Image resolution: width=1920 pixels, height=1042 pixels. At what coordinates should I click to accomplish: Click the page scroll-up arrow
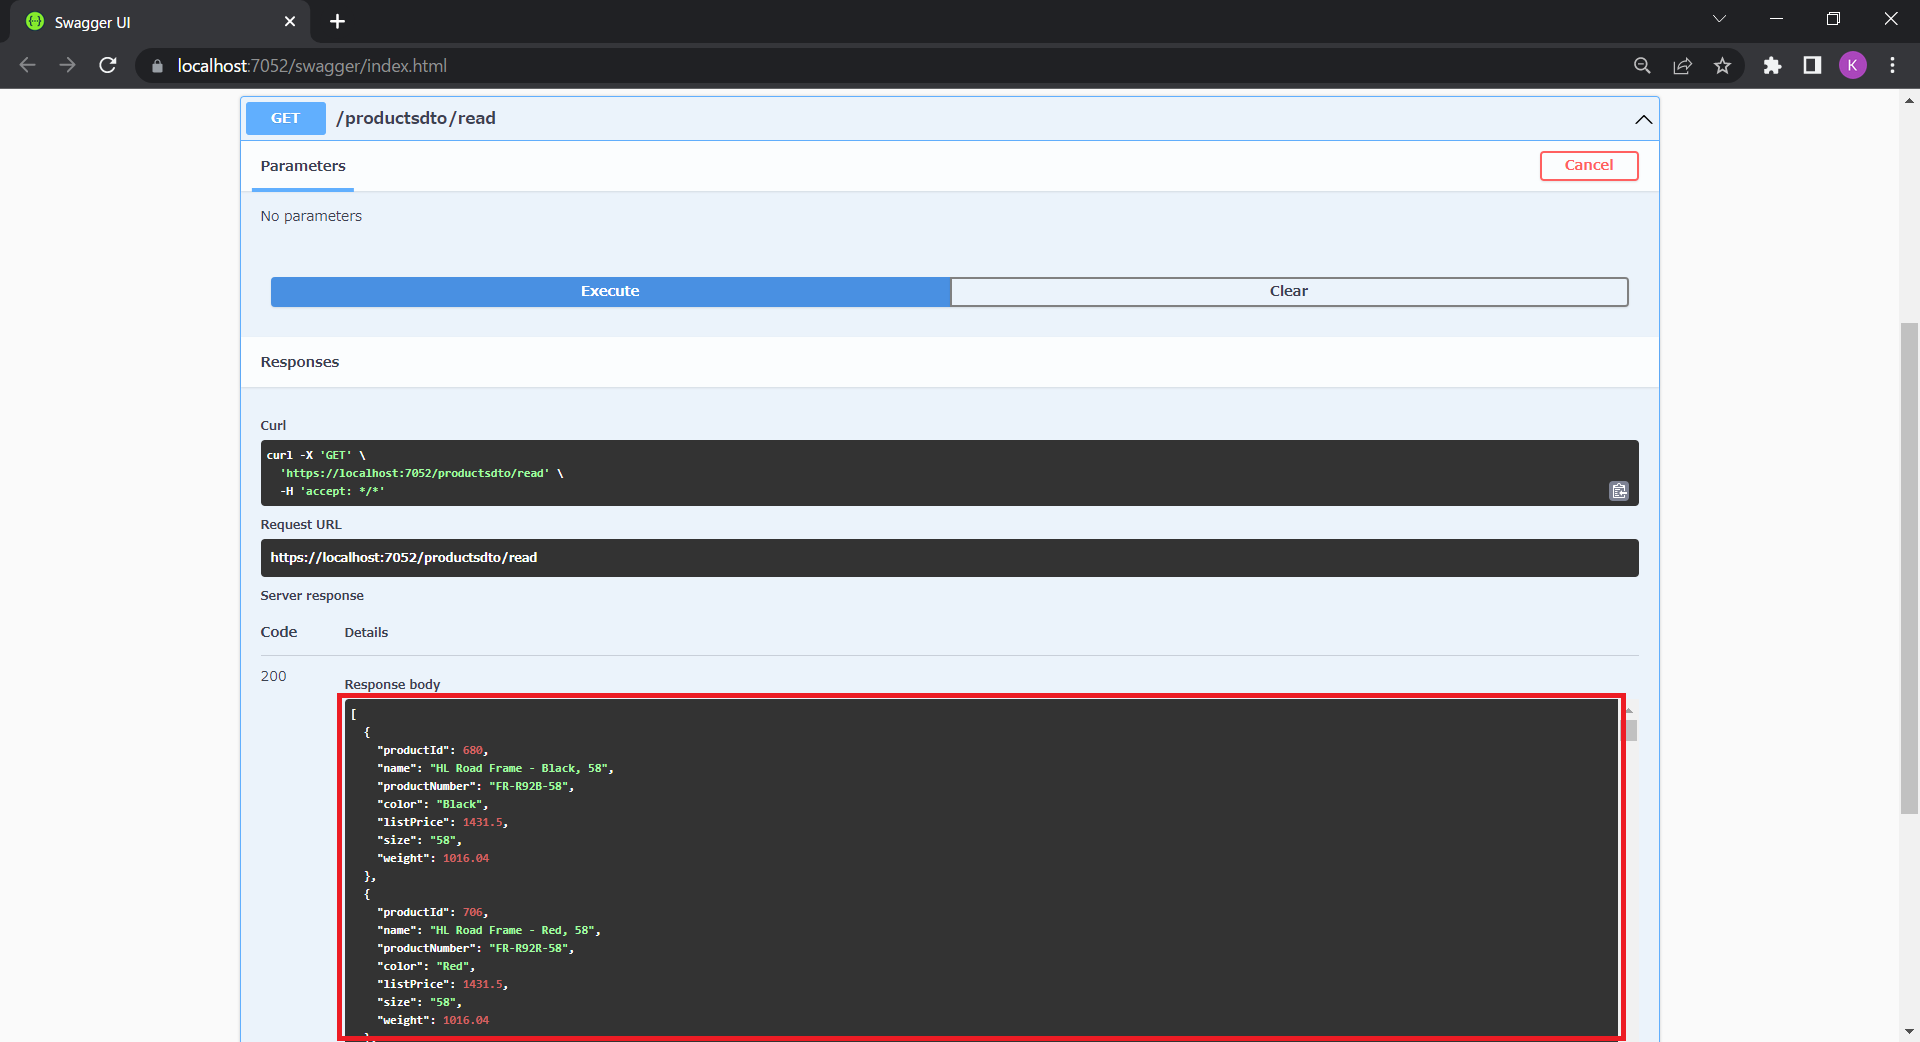coord(1909,101)
